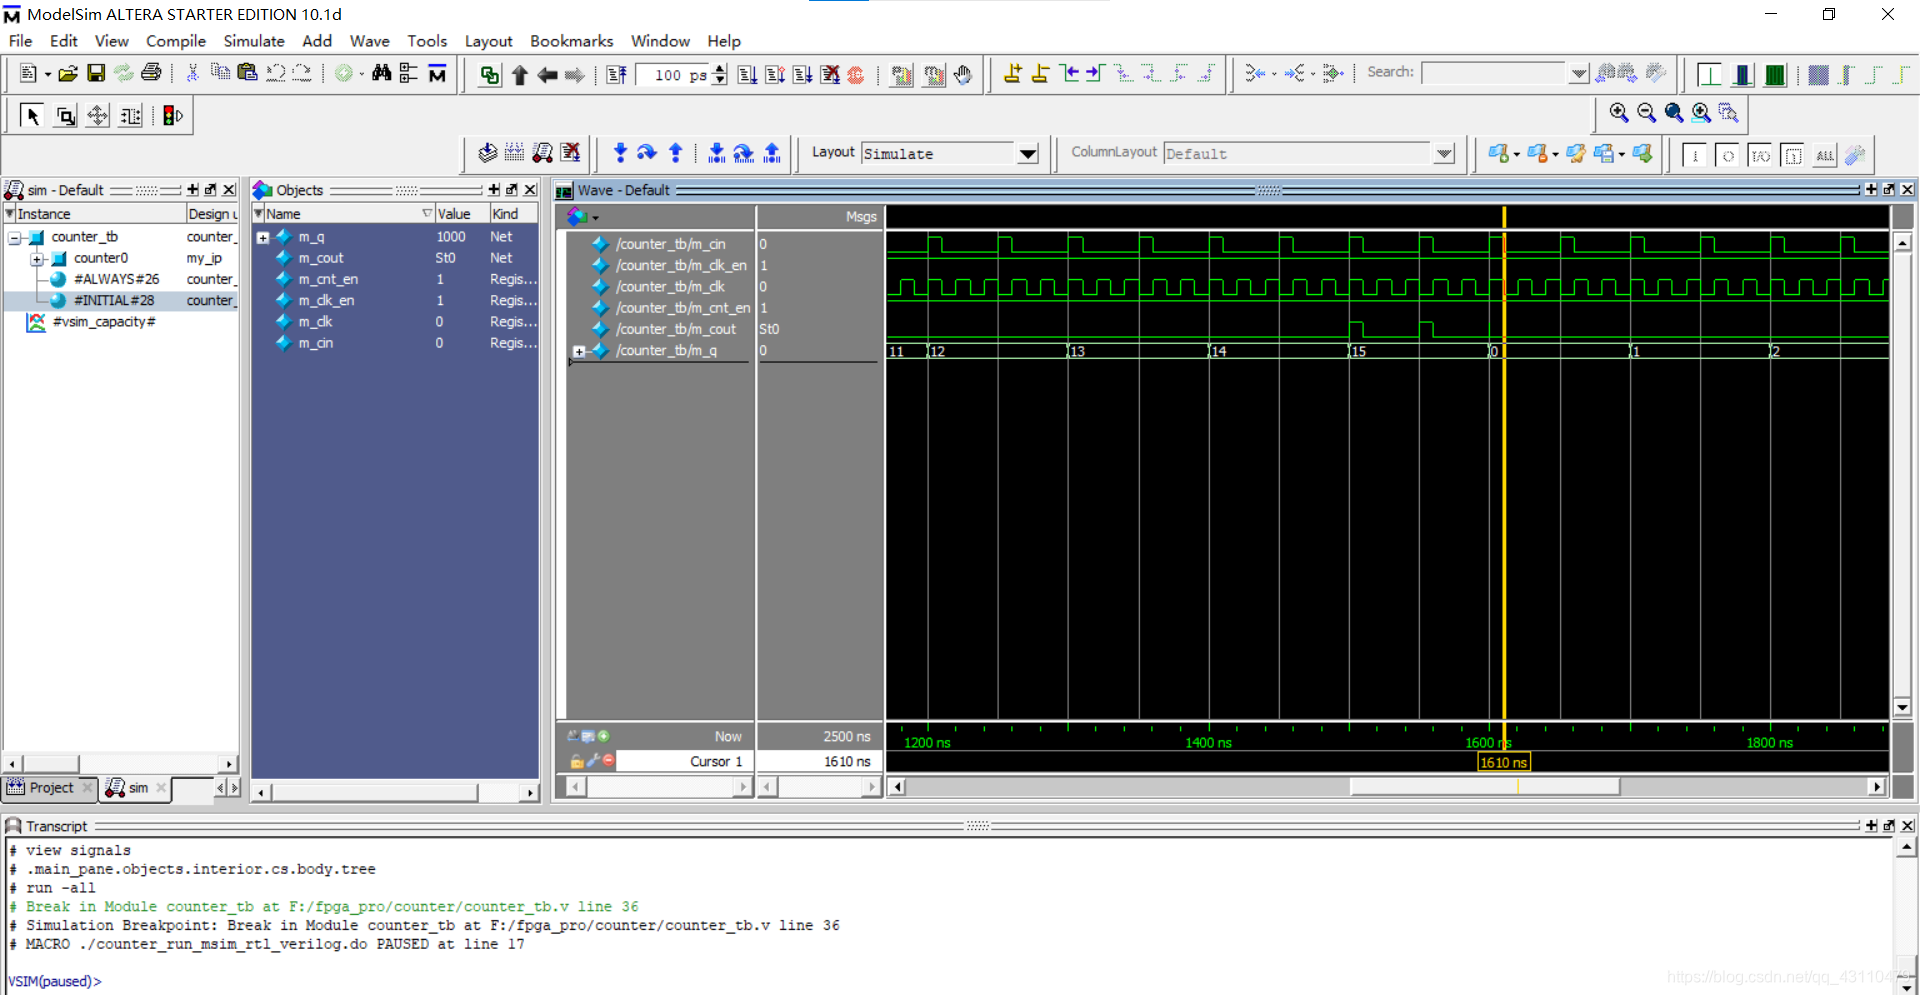Click the Restart simulation icon
This screenshot has width=1920, height=995.
(x=616, y=75)
